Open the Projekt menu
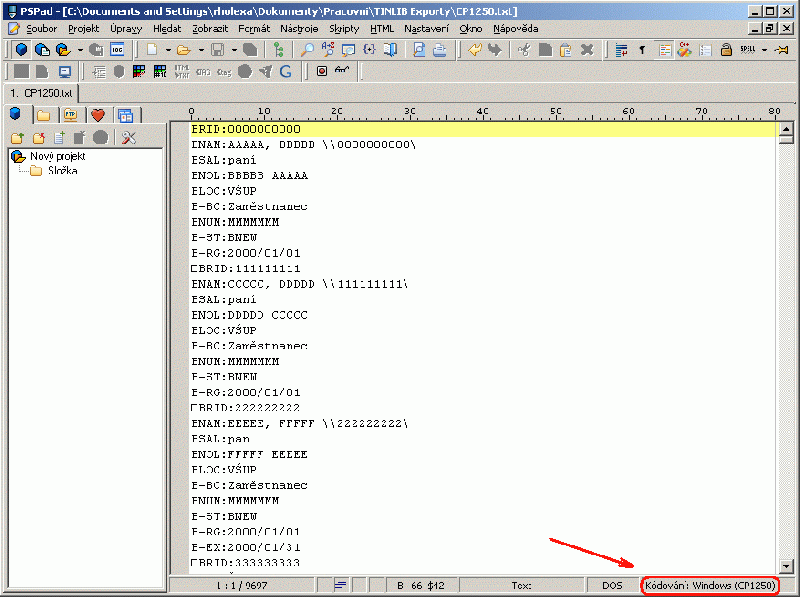 click(x=84, y=29)
